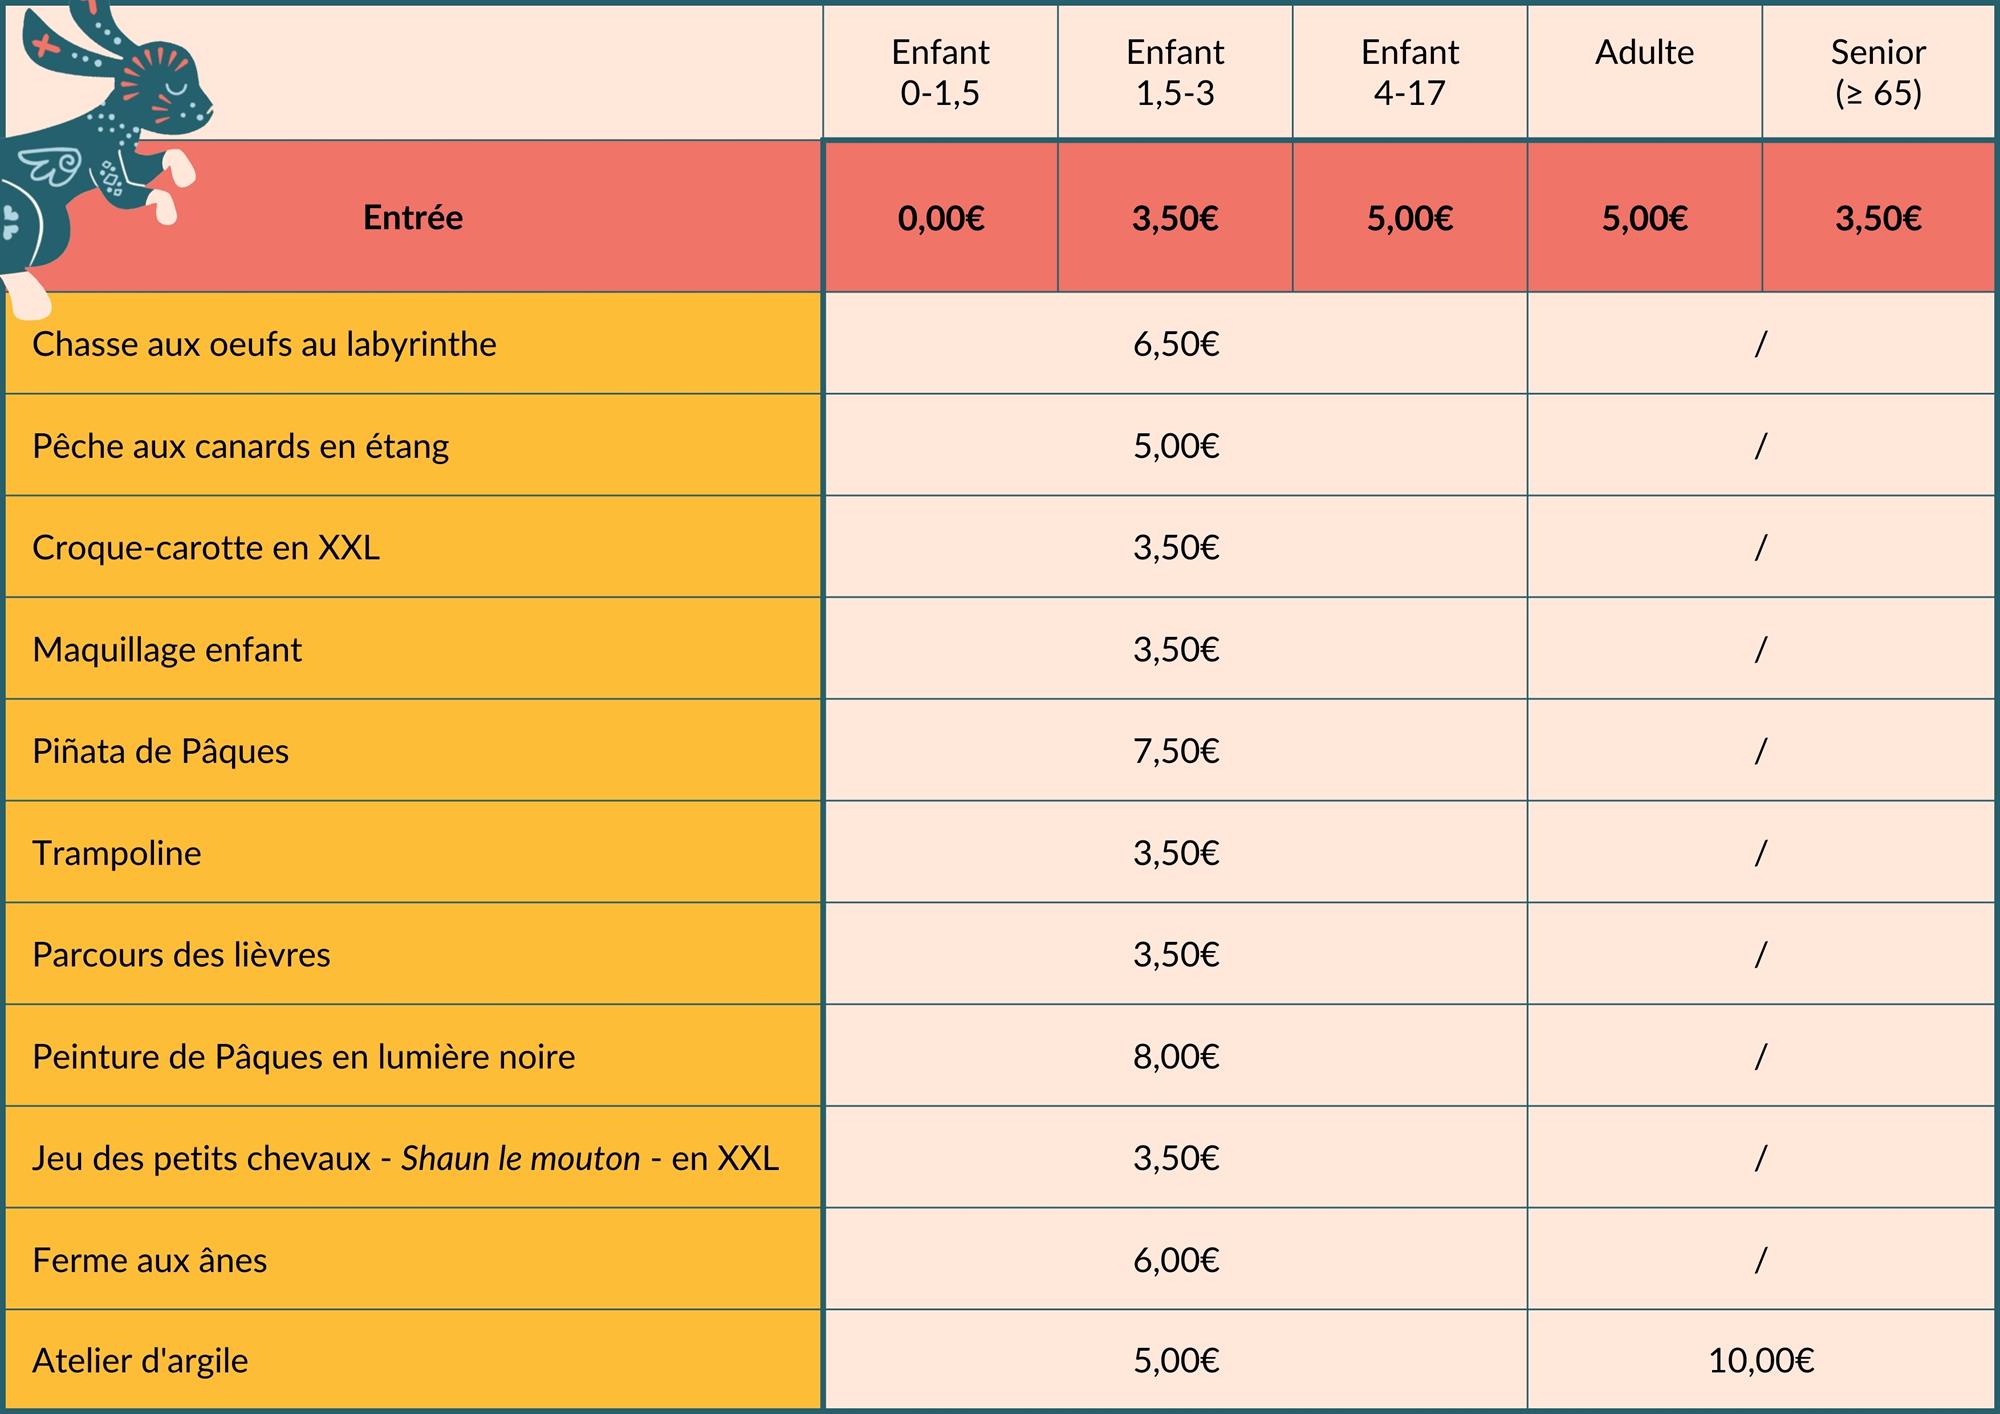Select Parcours des lièvres row
The width and height of the screenshot is (2000, 1414).
point(181,955)
